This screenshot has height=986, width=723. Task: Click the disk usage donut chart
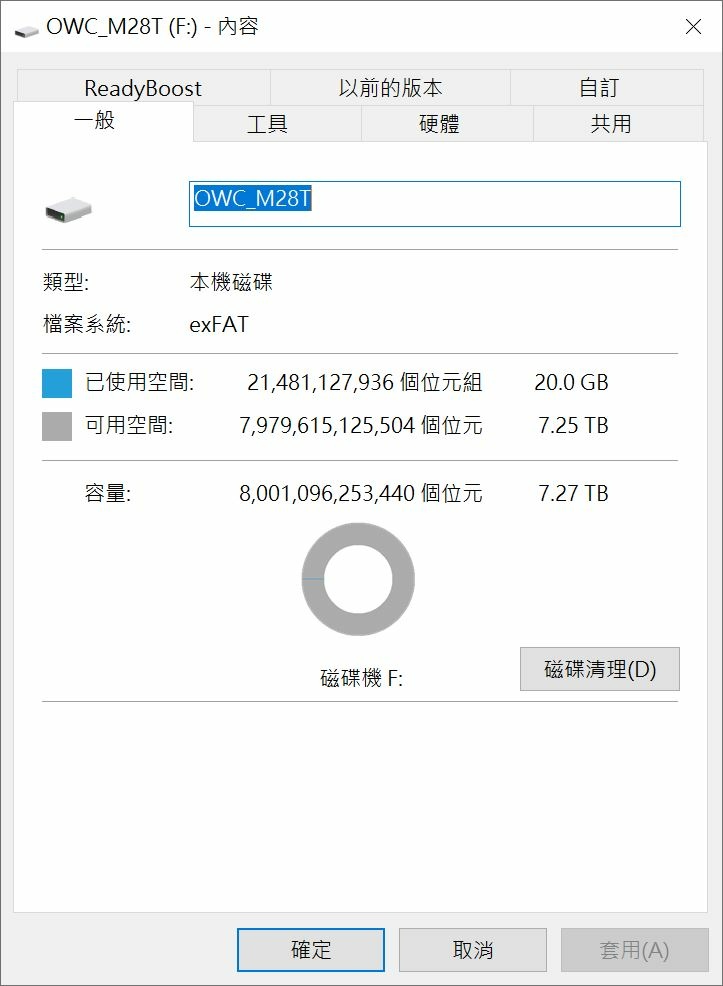point(358,579)
